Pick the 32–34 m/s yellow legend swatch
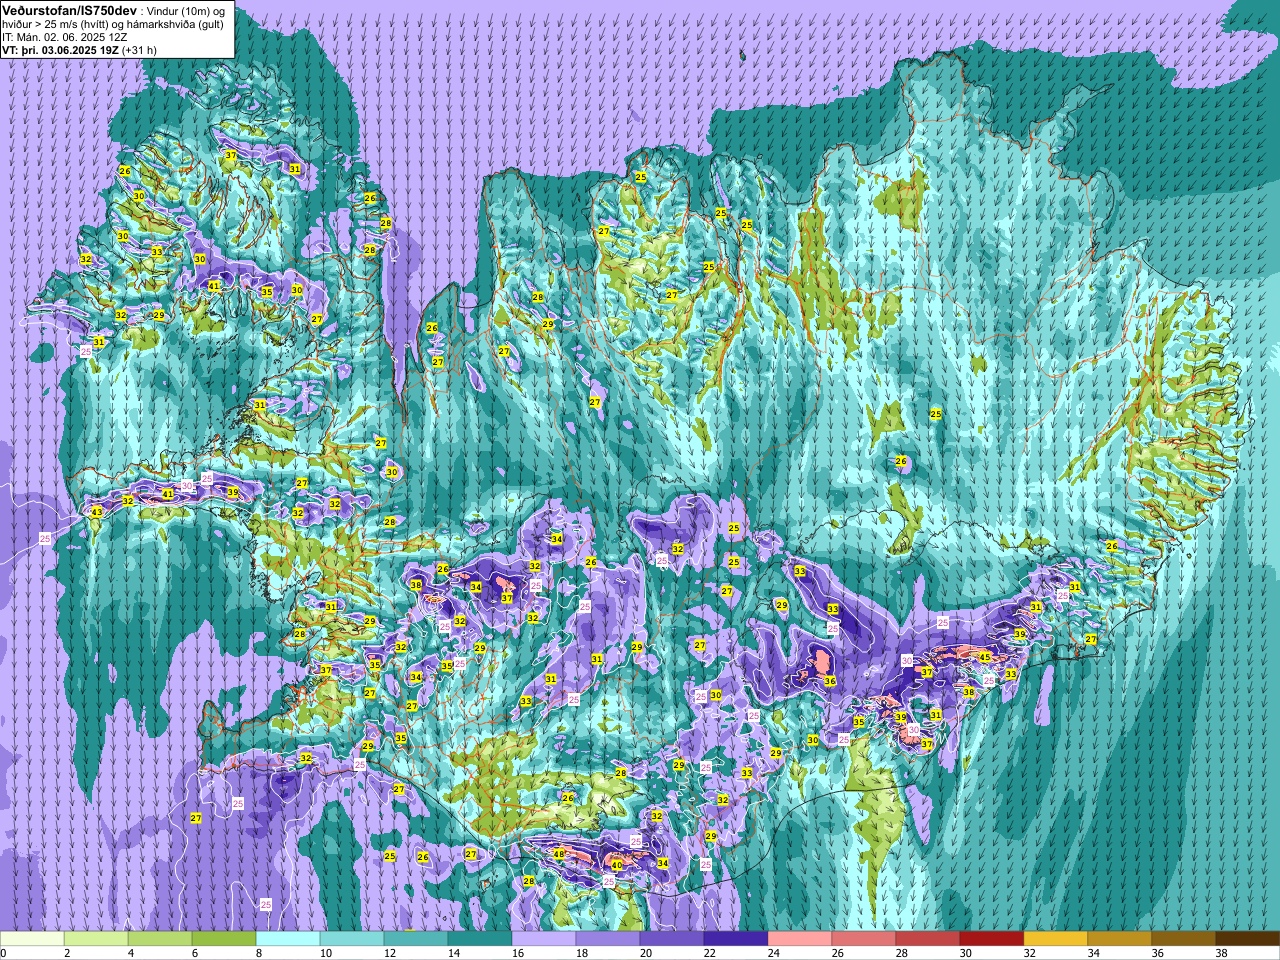 [x=1056, y=939]
